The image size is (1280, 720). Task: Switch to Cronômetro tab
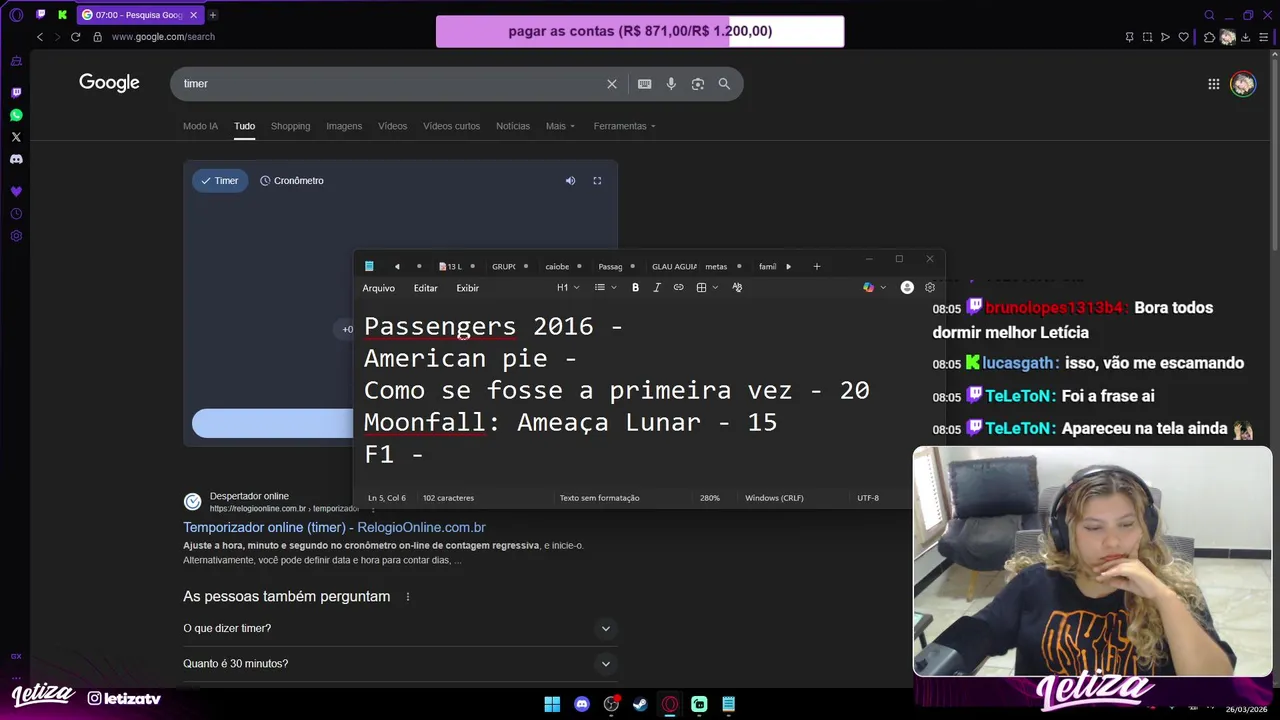(292, 181)
